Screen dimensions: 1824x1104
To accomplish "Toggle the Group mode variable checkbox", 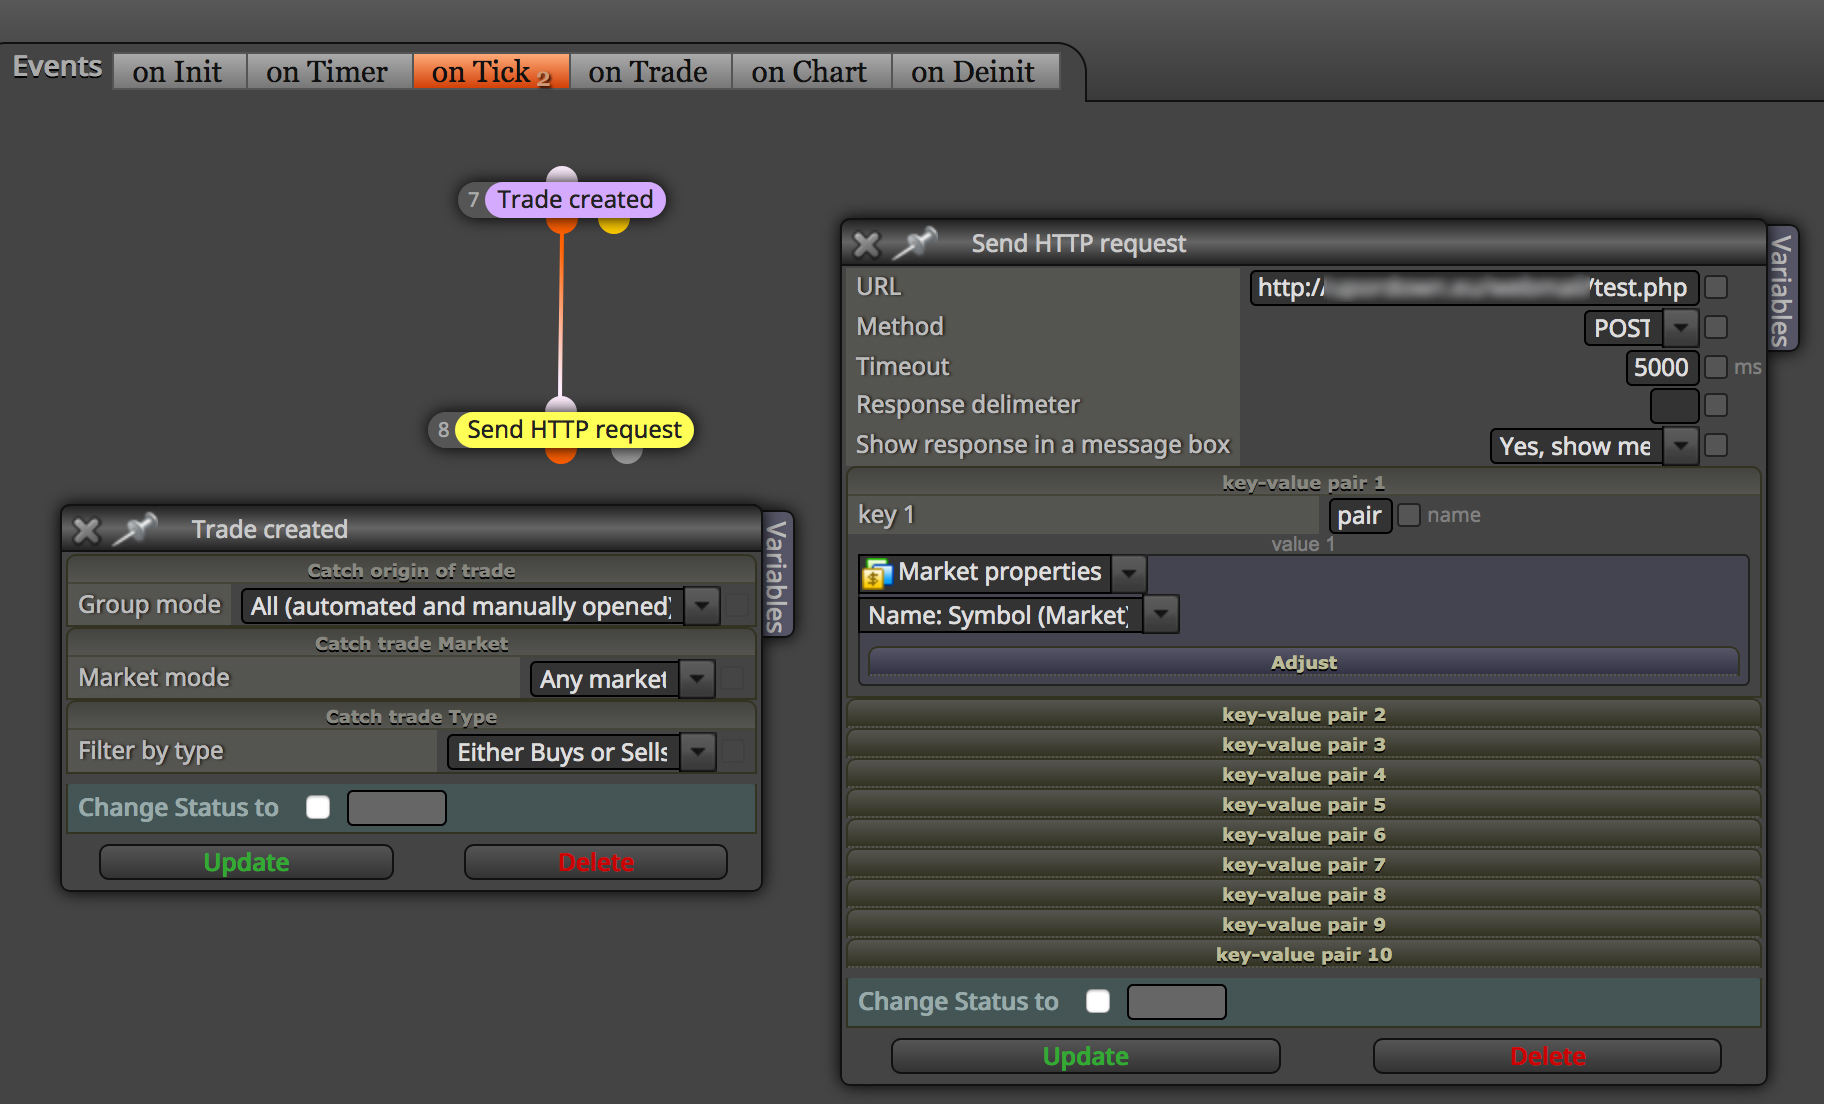I will pyautogui.click(x=738, y=605).
